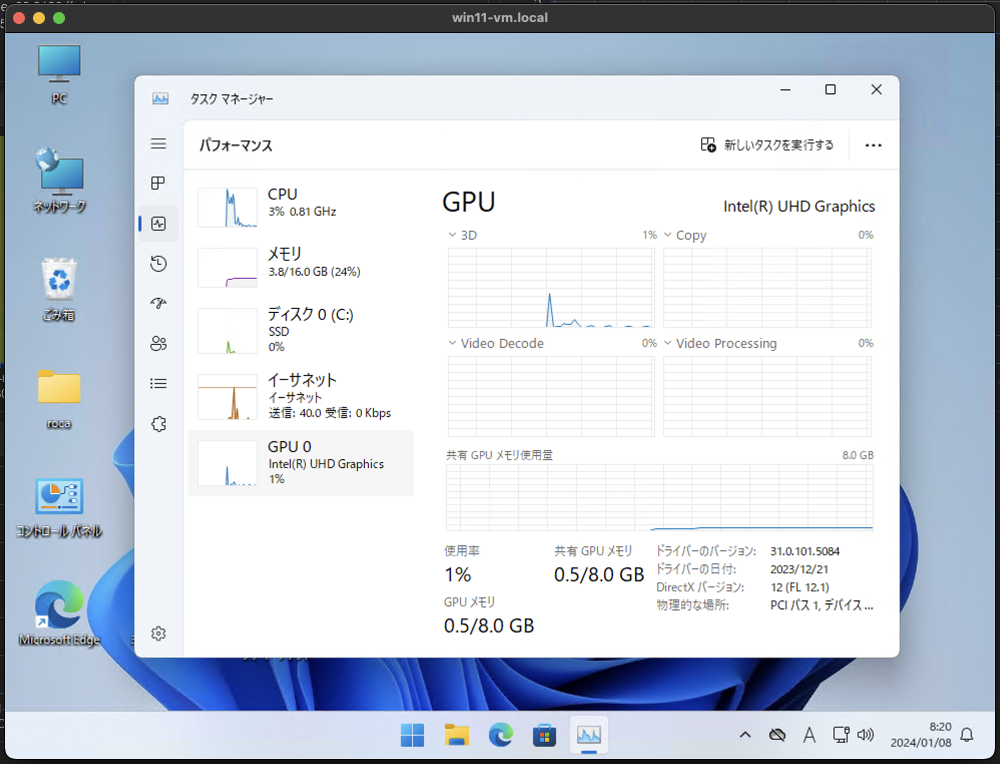Screen dimensions: 1000x764
Task: Open the App history clock icon
Action: coord(158,263)
